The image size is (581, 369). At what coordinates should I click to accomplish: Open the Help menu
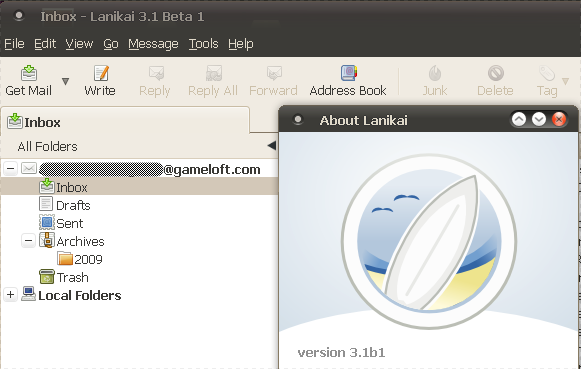click(241, 44)
